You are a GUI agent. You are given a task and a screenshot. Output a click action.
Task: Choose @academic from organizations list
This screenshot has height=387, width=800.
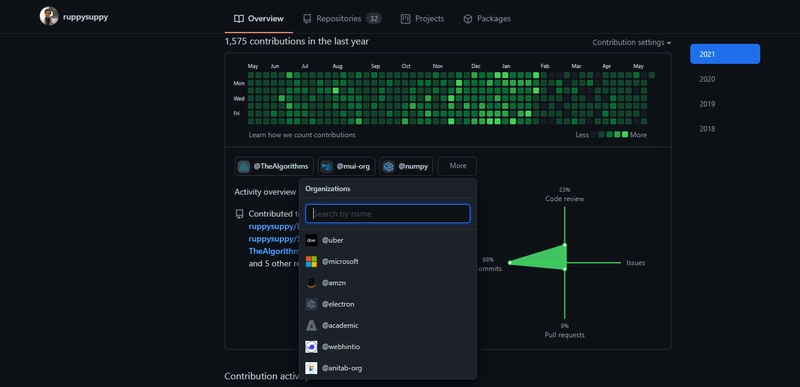pyautogui.click(x=388, y=325)
